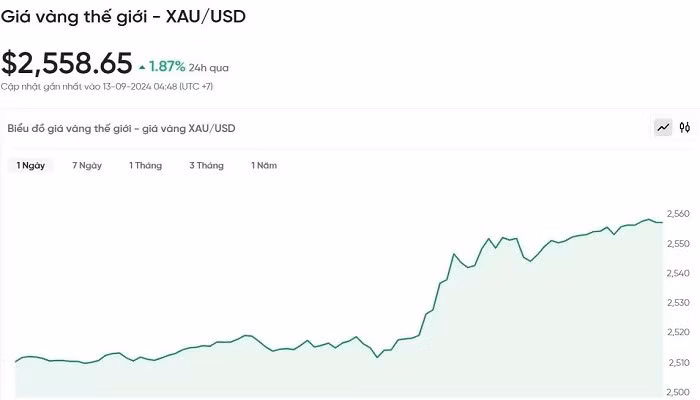Click the 2,560 y-axis label
The width and height of the screenshot is (700, 400).
click(677, 214)
